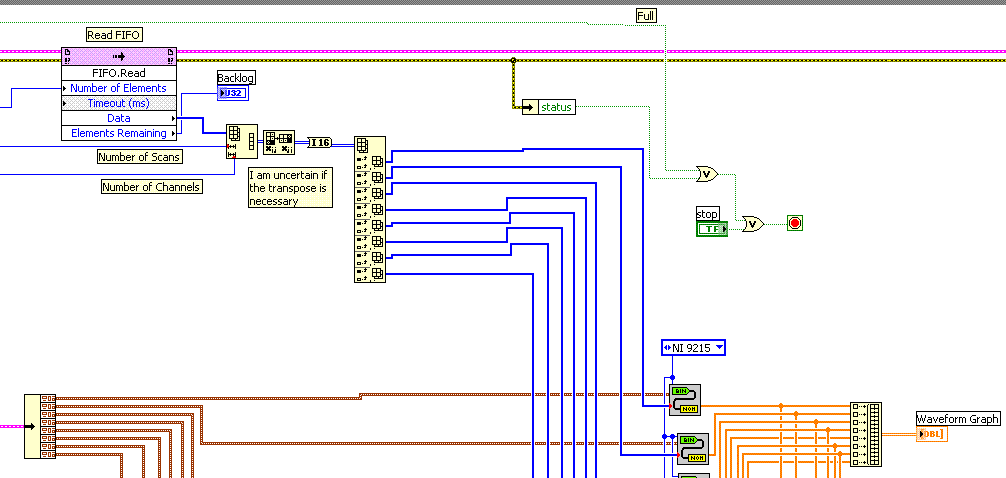Select the upper OR gate below Full
The width and height of the screenshot is (1006, 478).
[x=706, y=174]
